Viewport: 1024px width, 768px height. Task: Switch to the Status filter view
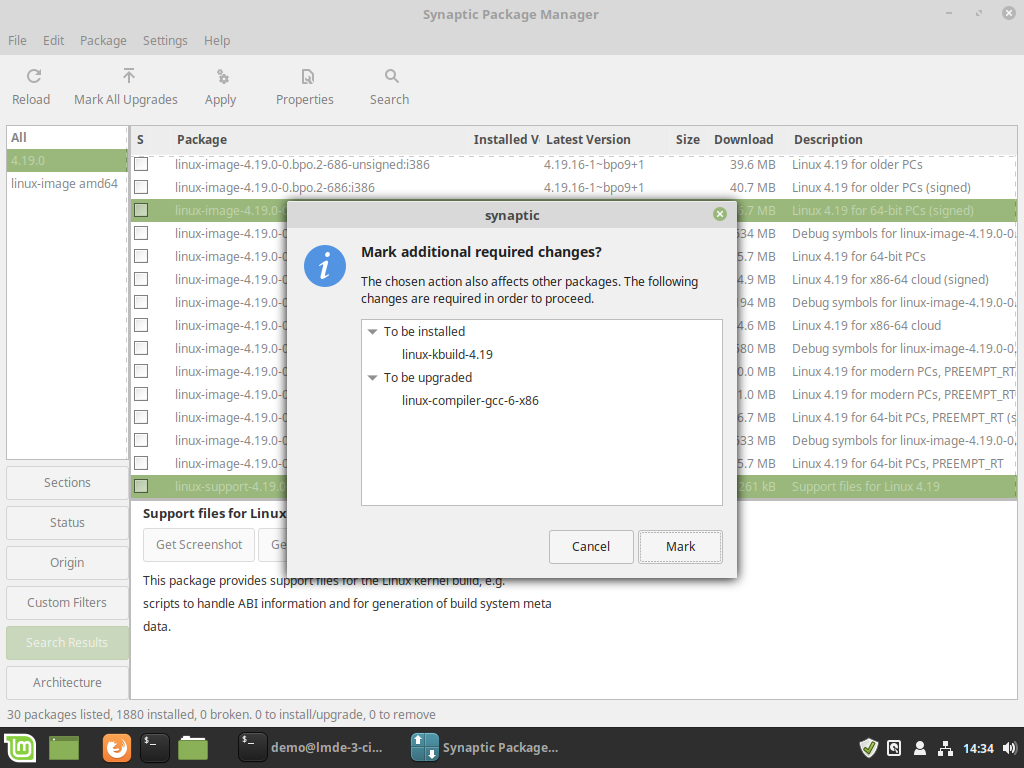[67, 522]
